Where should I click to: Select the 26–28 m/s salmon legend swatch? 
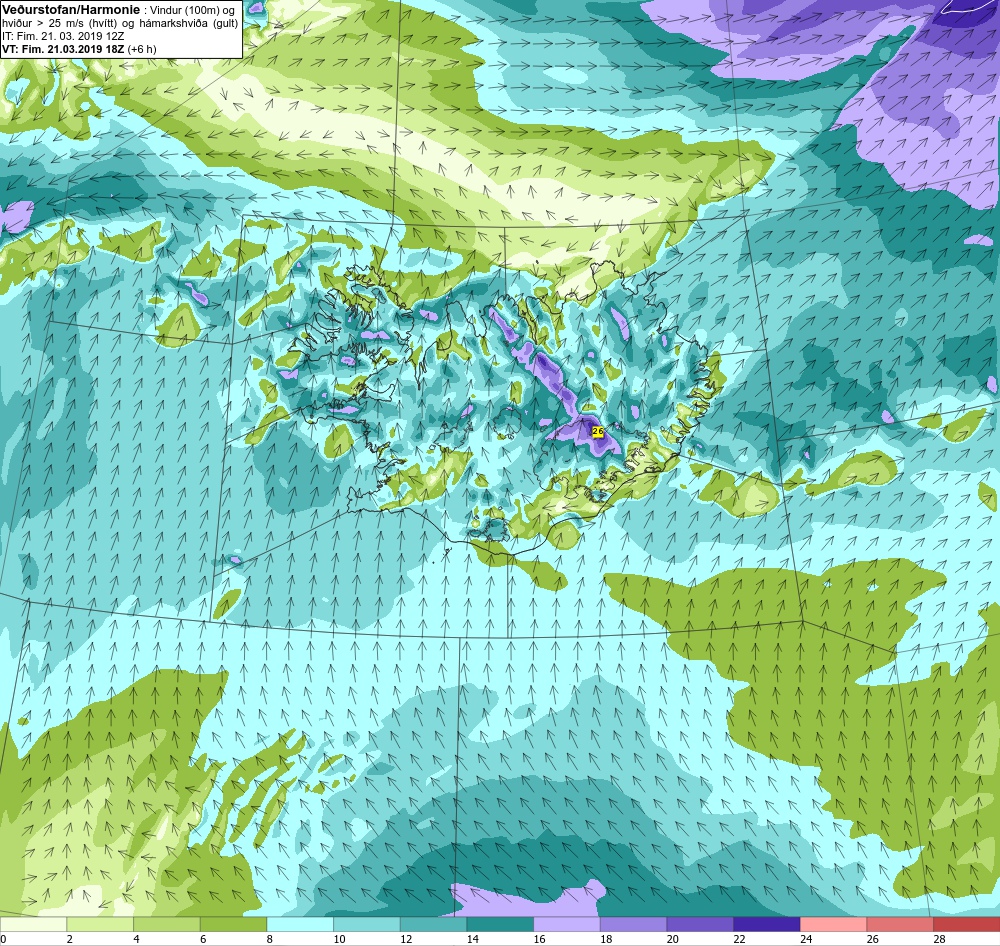[x=900, y=924]
